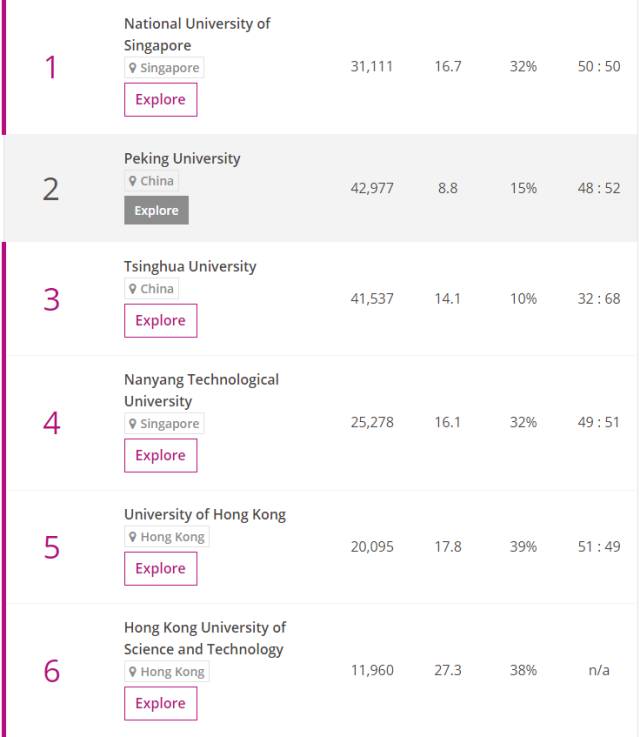Open University of Hong Kong title link

coord(205,514)
